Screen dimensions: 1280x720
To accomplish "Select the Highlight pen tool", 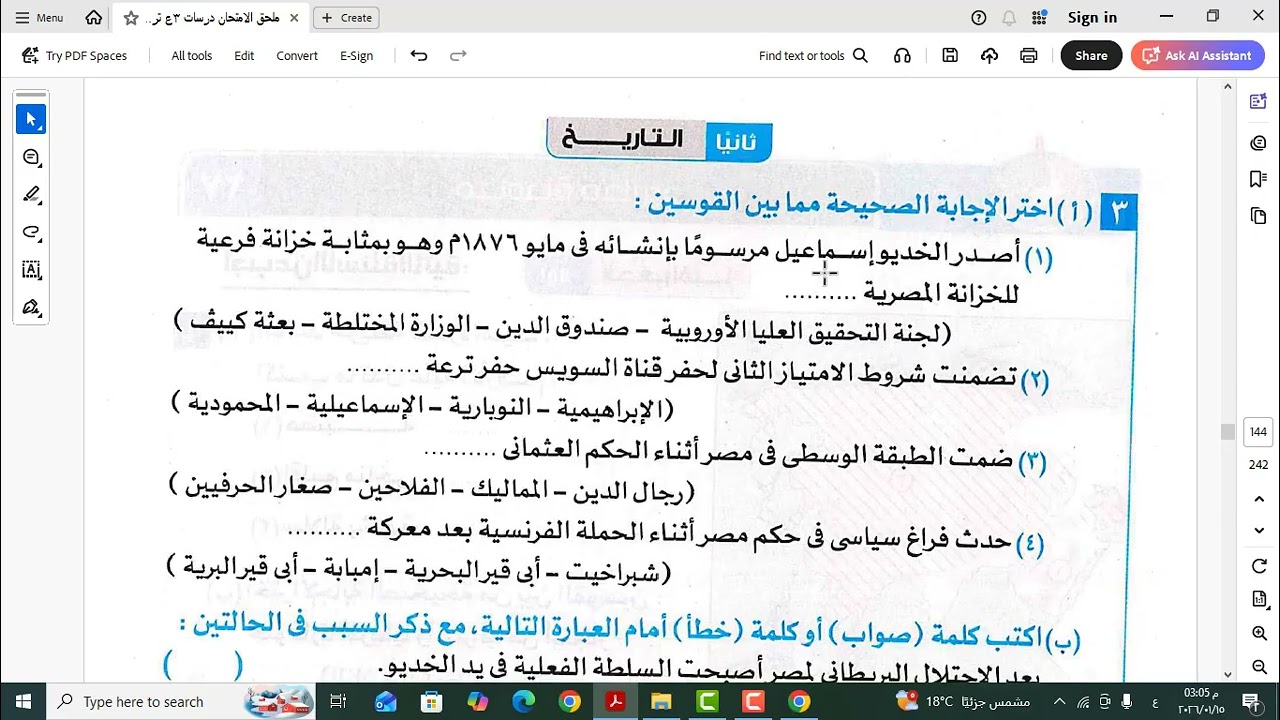I will (x=31, y=195).
